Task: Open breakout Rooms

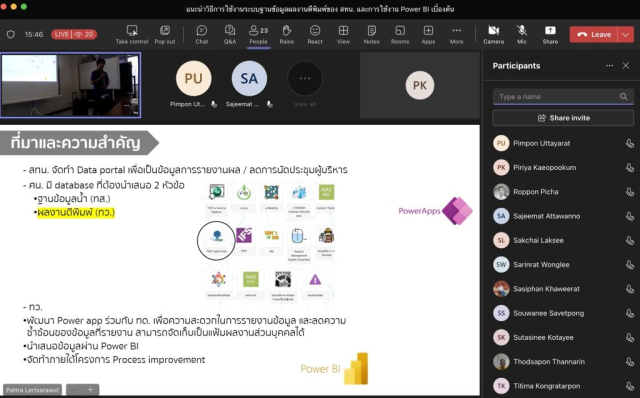Action: pos(400,35)
